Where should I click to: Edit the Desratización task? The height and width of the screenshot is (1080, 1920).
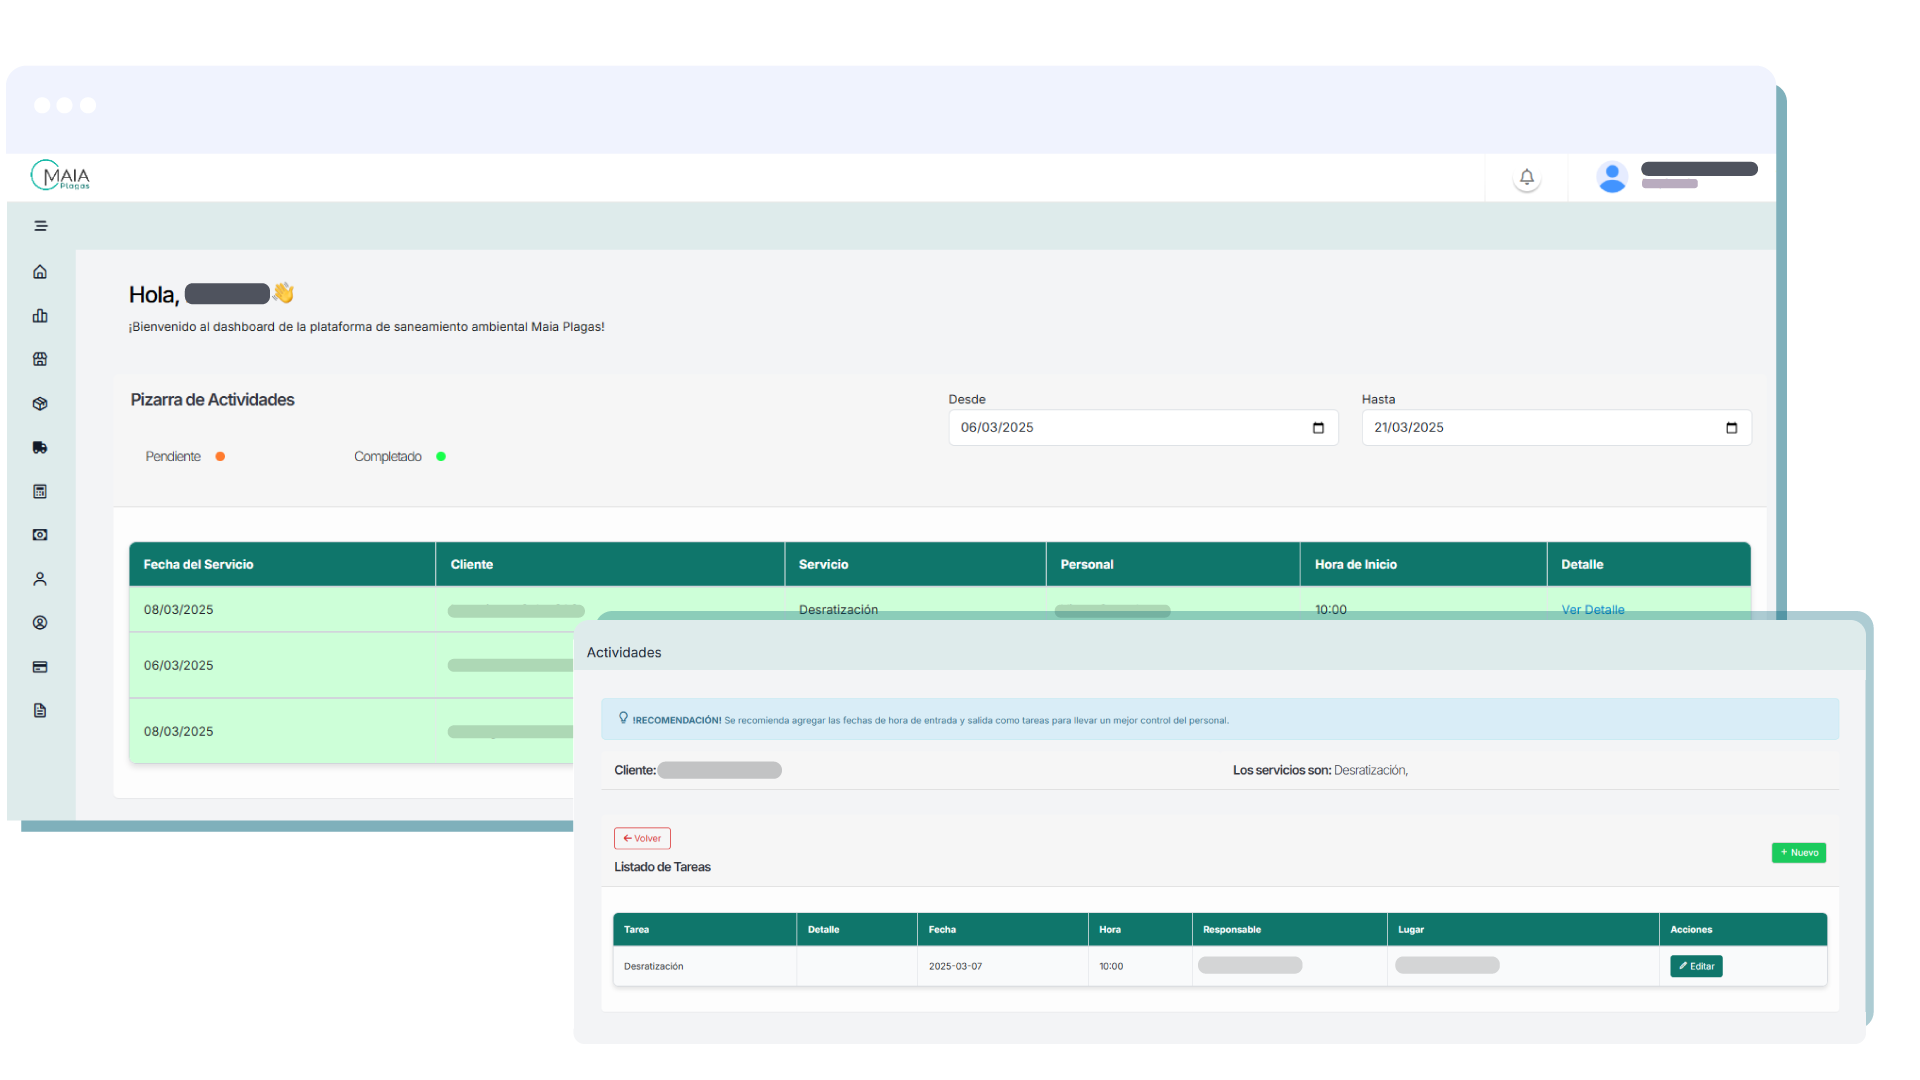tap(1696, 966)
